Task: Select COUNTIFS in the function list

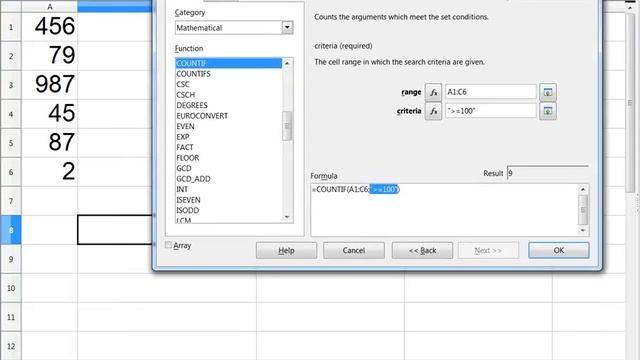Action: click(x=229, y=74)
